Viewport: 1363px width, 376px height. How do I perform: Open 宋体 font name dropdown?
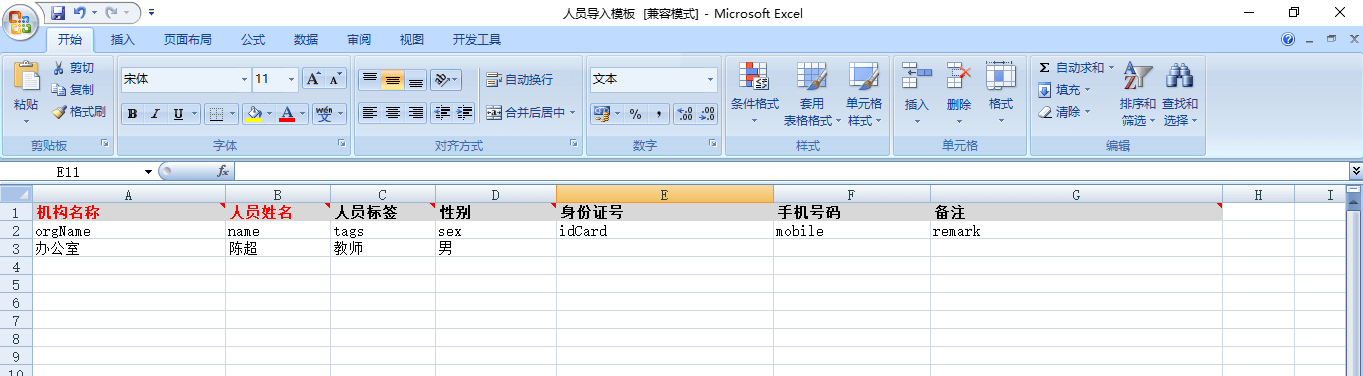point(244,79)
